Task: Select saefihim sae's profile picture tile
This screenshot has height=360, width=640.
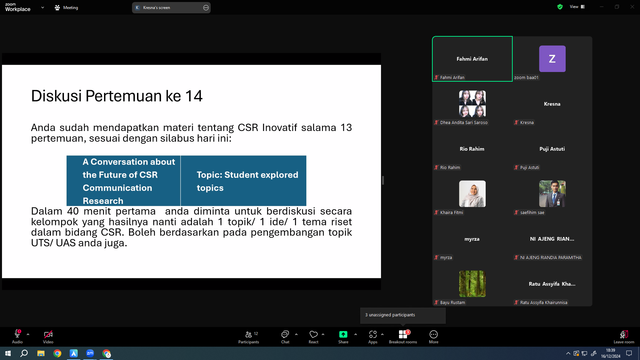Action: 552,194
